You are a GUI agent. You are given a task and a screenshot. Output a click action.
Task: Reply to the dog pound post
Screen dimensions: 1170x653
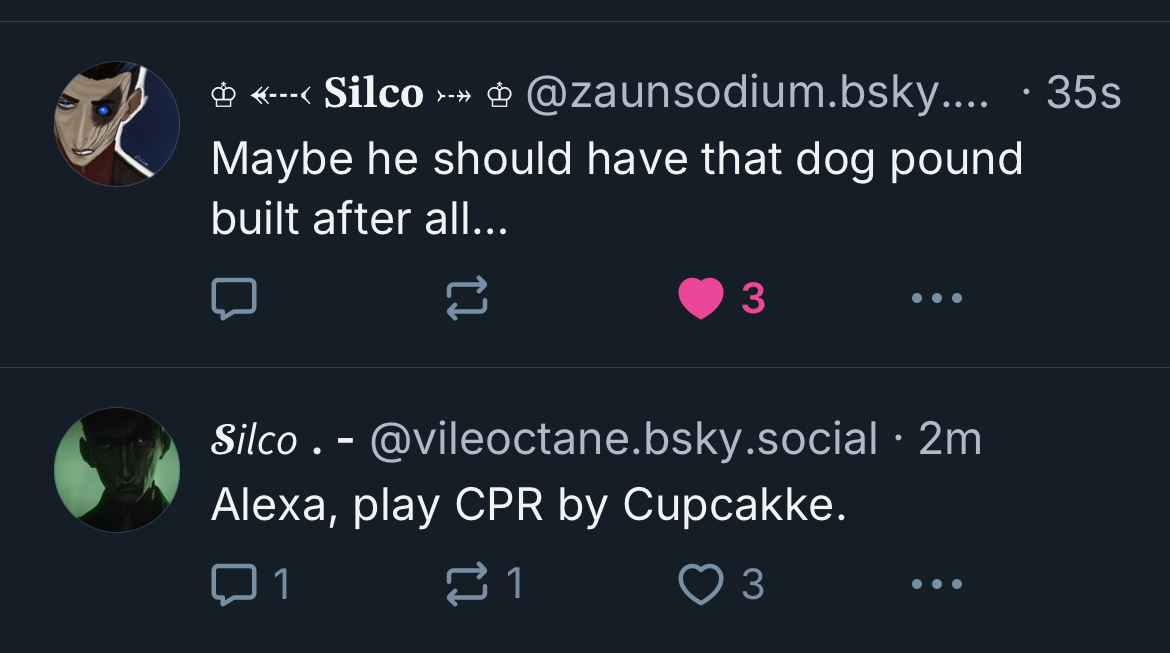(x=234, y=298)
